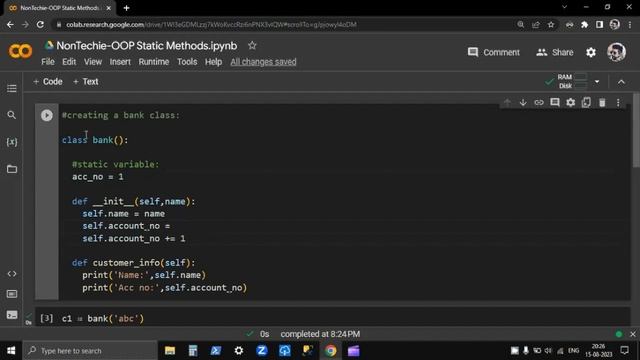Click the browser address bar
This screenshot has height=360, width=640.
point(286,24)
